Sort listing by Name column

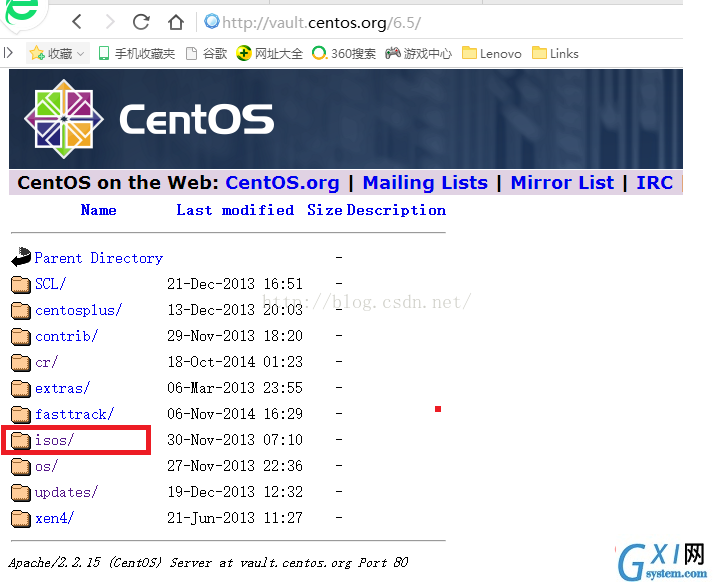pos(98,210)
